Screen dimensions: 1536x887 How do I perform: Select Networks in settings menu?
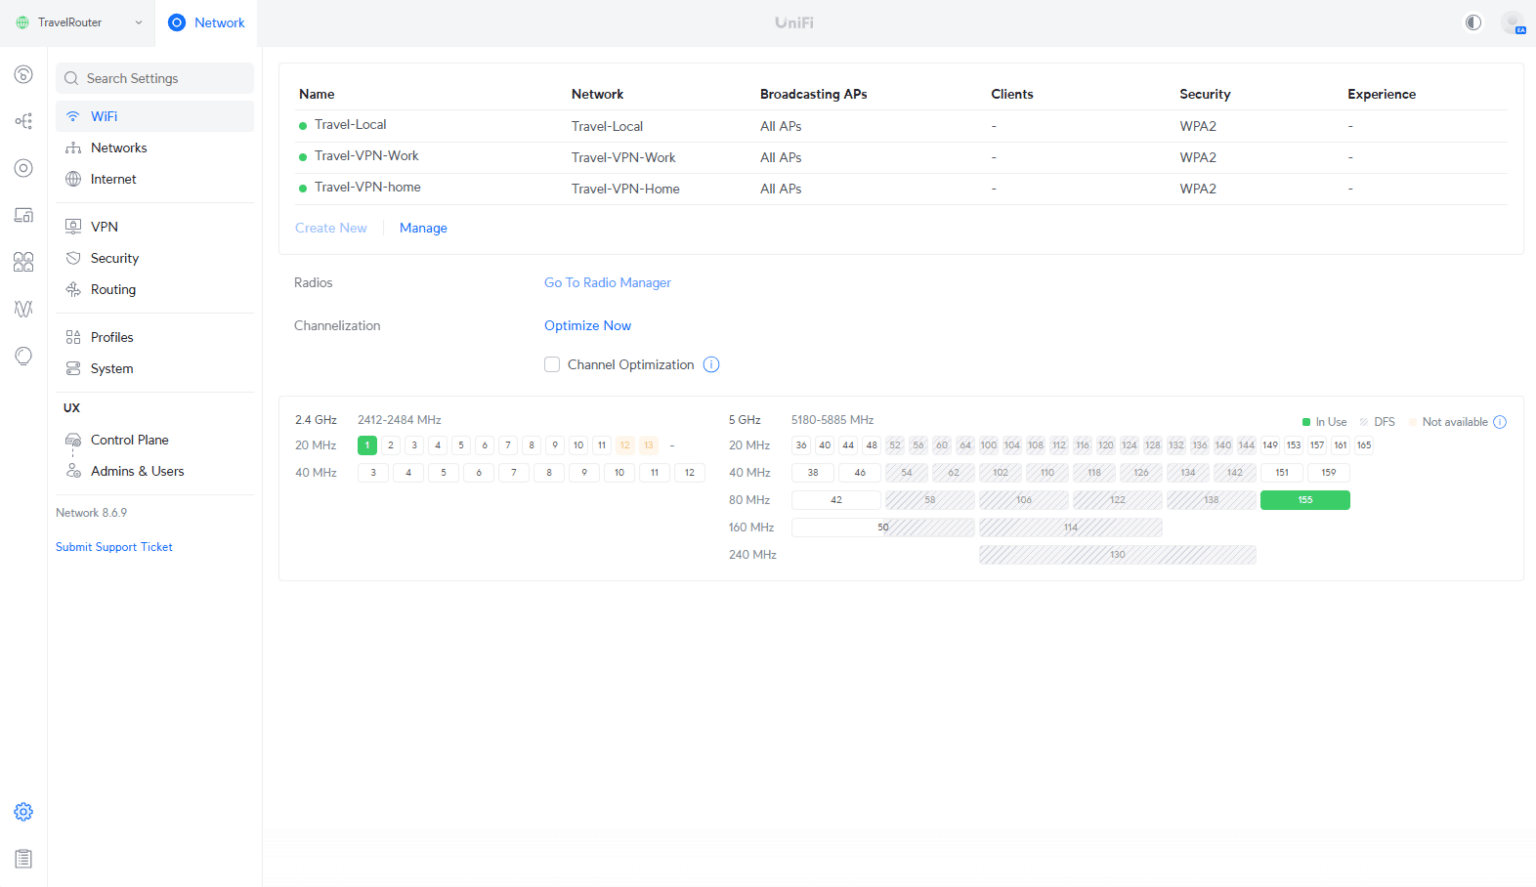(155, 148)
